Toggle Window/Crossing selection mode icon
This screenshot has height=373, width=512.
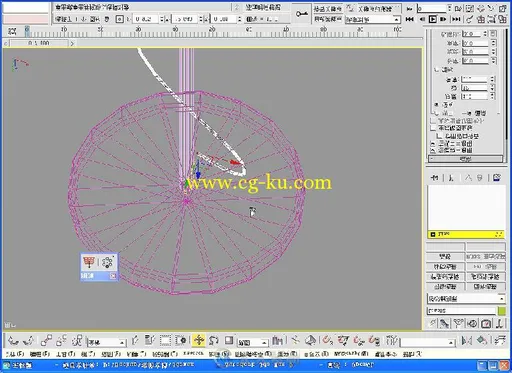[x=181, y=341]
